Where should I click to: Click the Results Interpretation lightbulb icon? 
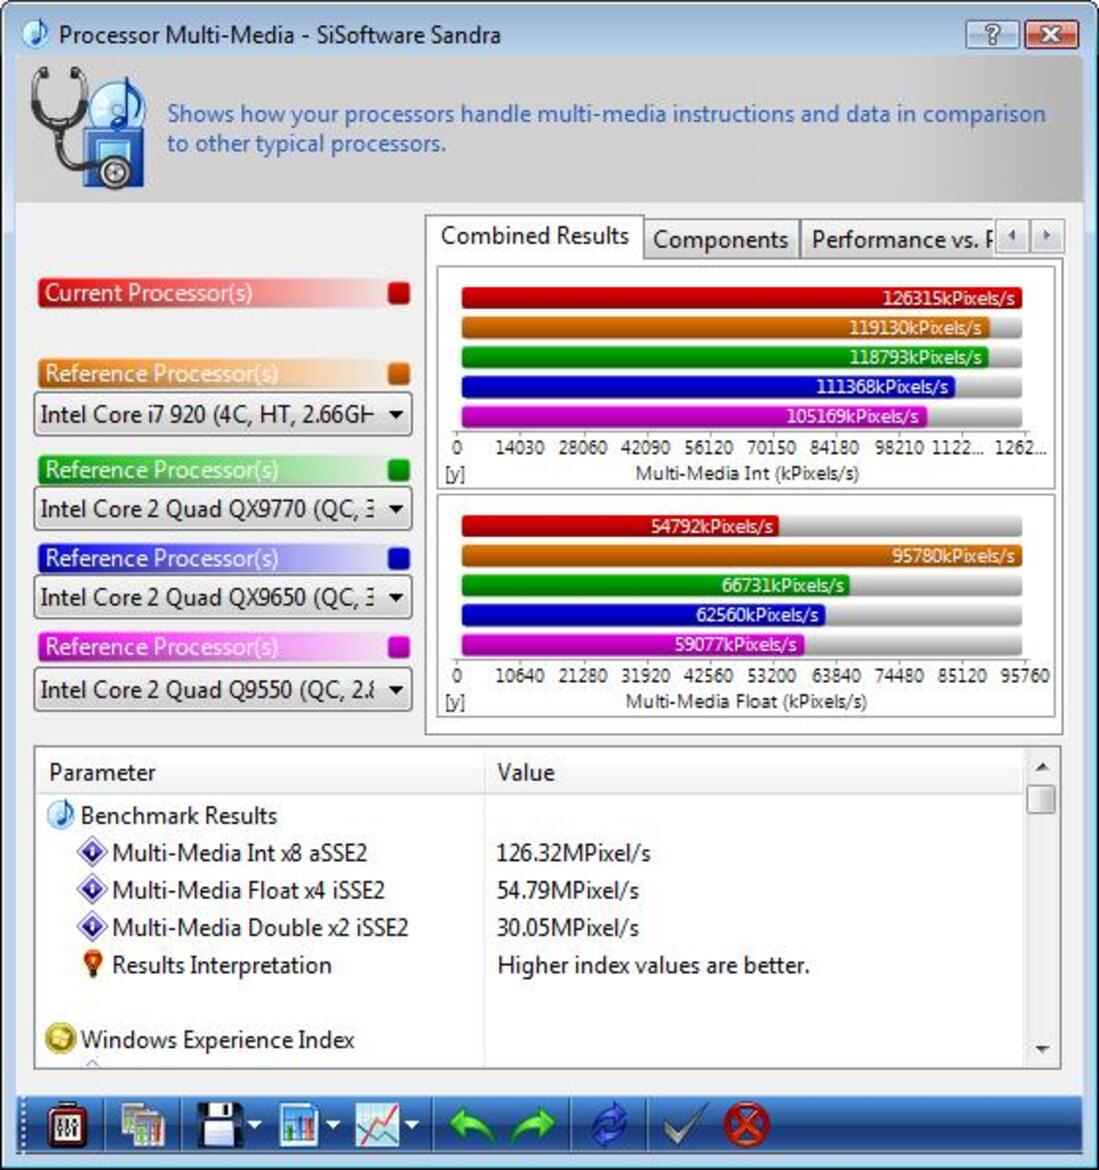(x=93, y=964)
